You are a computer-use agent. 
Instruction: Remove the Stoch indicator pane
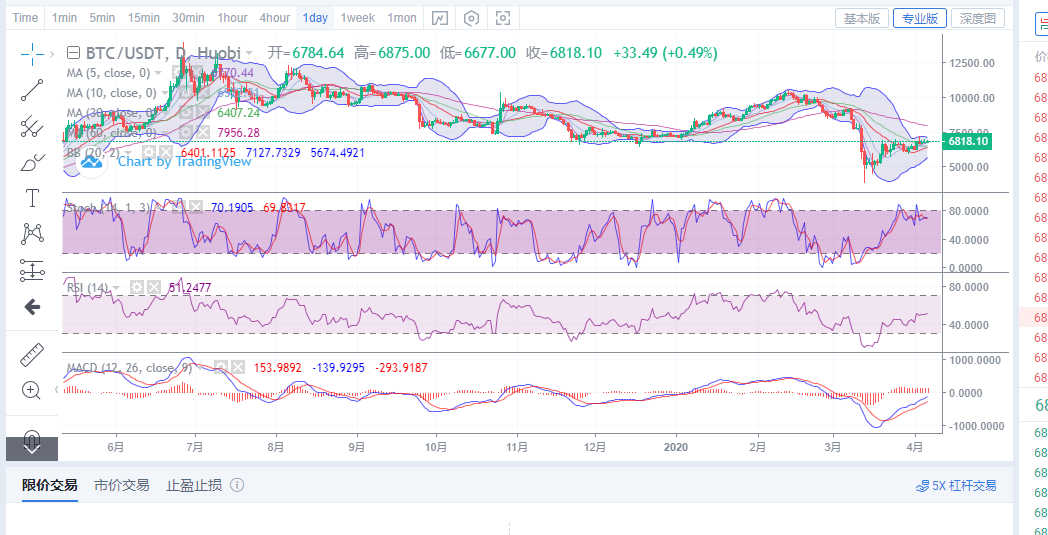click(194, 208)
